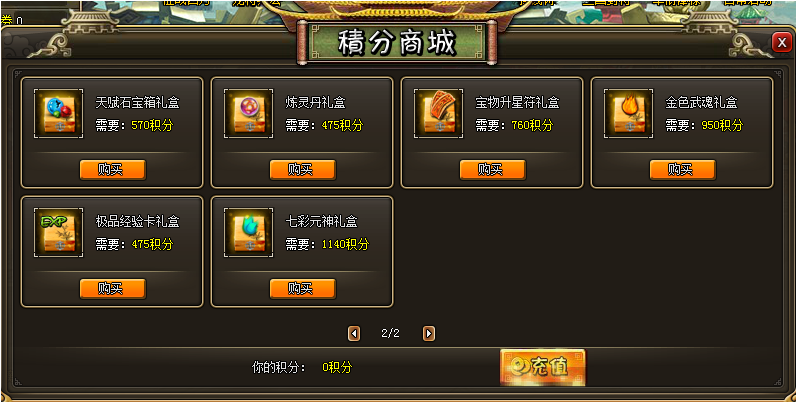The height and width of the screenshot is (403, 797).
Task: Click the 炼灵丹礼盒 pill box icon
Action: 249,113
